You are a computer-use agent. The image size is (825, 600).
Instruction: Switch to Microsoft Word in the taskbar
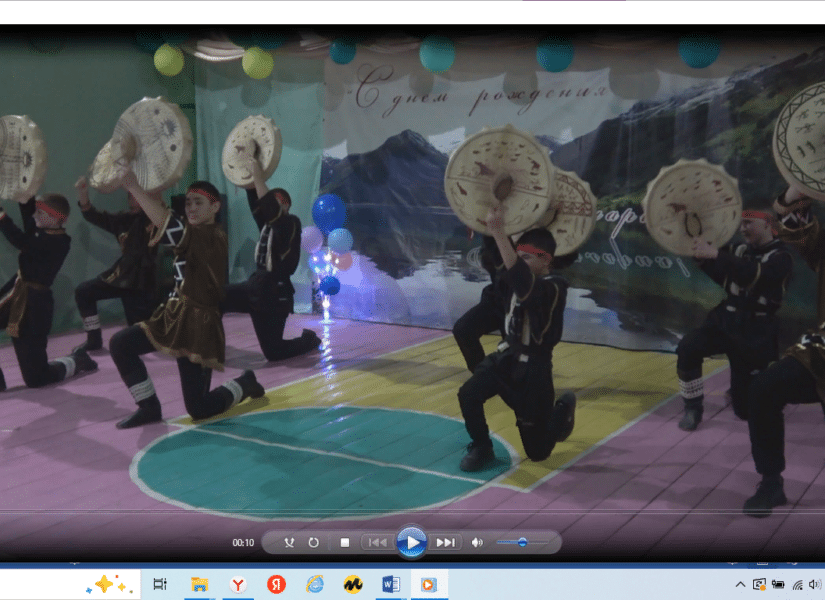[x=391, y=584]
